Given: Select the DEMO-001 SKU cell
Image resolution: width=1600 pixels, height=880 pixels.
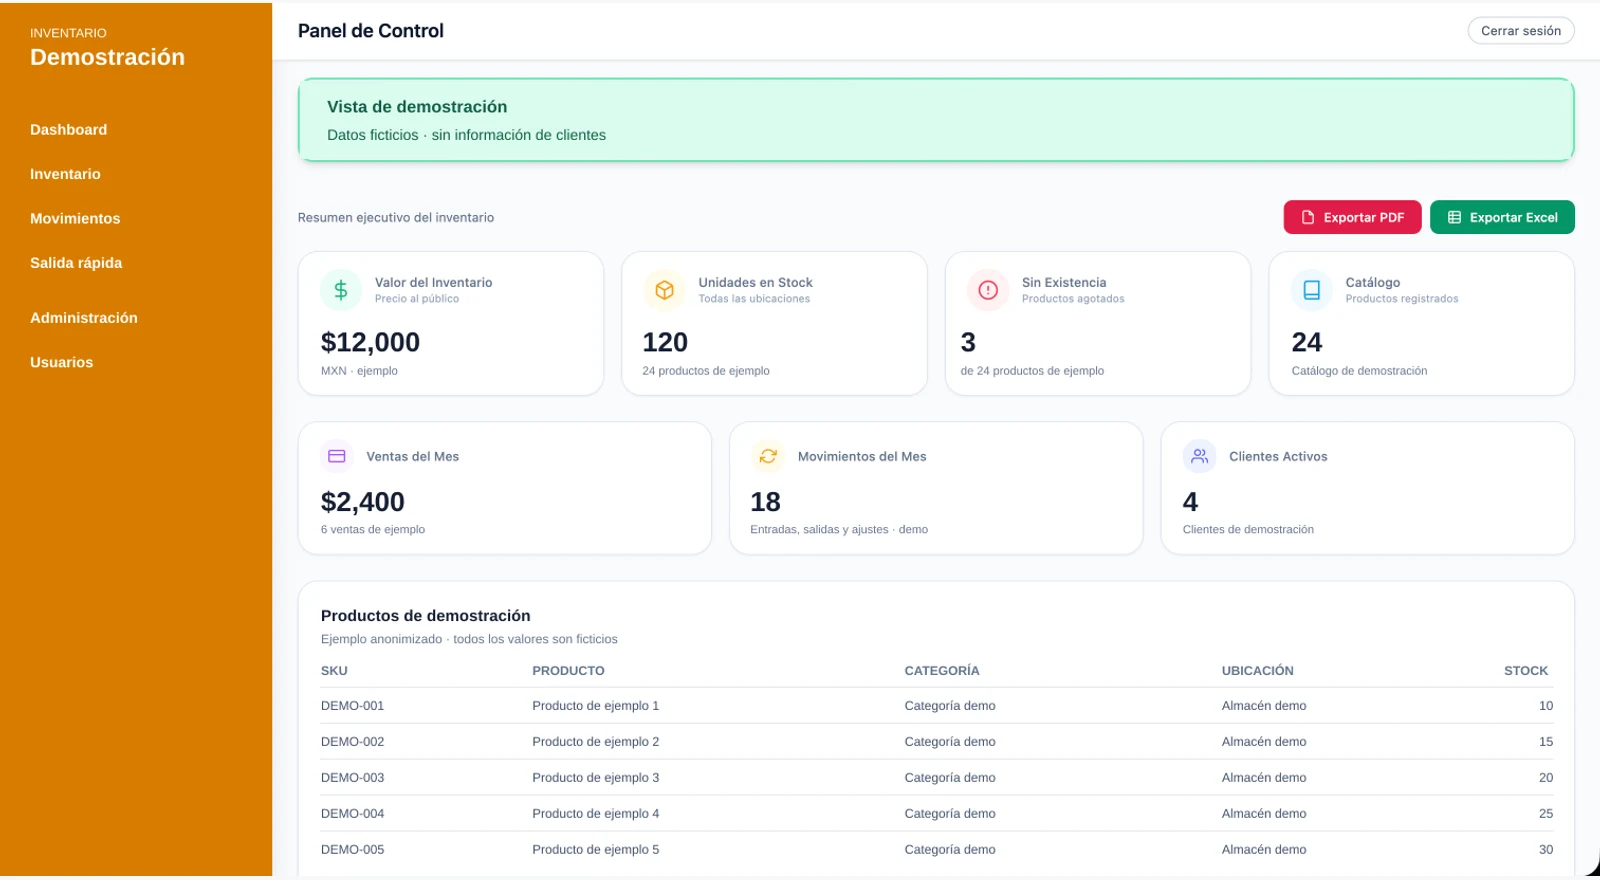Looking at the screenshot, I should [x=352, y=706].
